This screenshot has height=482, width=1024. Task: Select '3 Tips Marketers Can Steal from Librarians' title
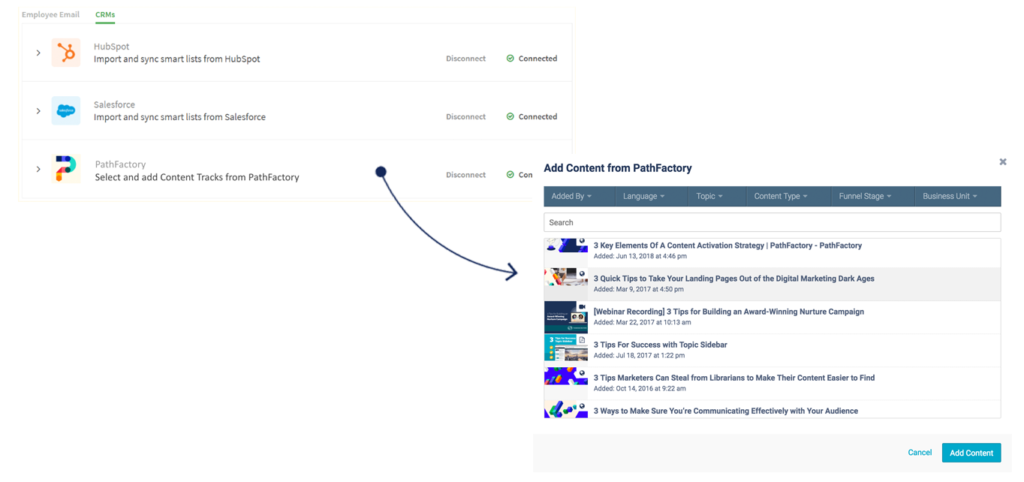734,378
